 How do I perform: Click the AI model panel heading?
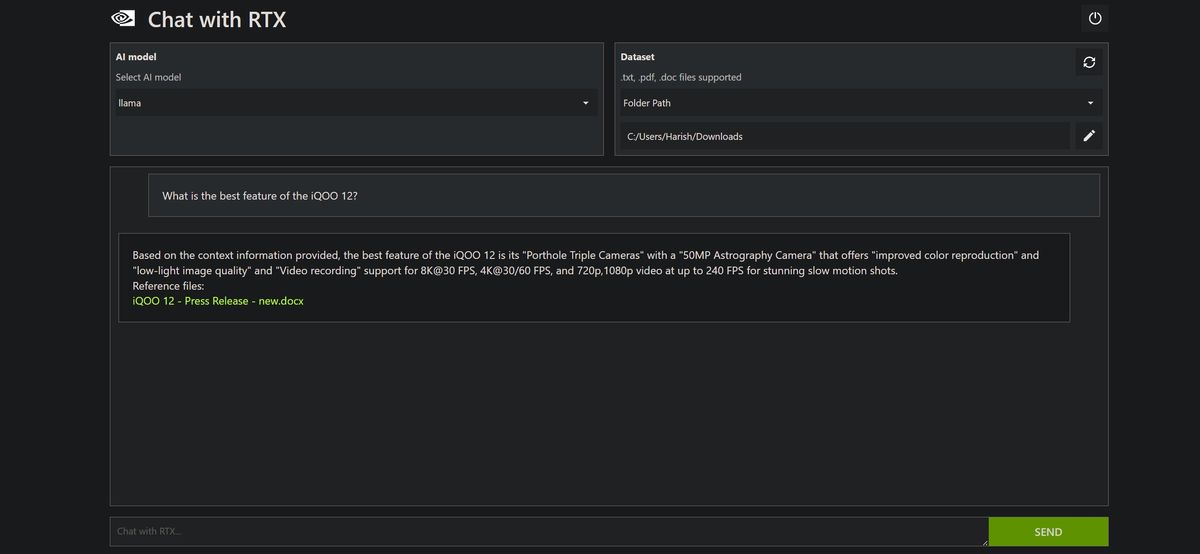click(136, 57)
